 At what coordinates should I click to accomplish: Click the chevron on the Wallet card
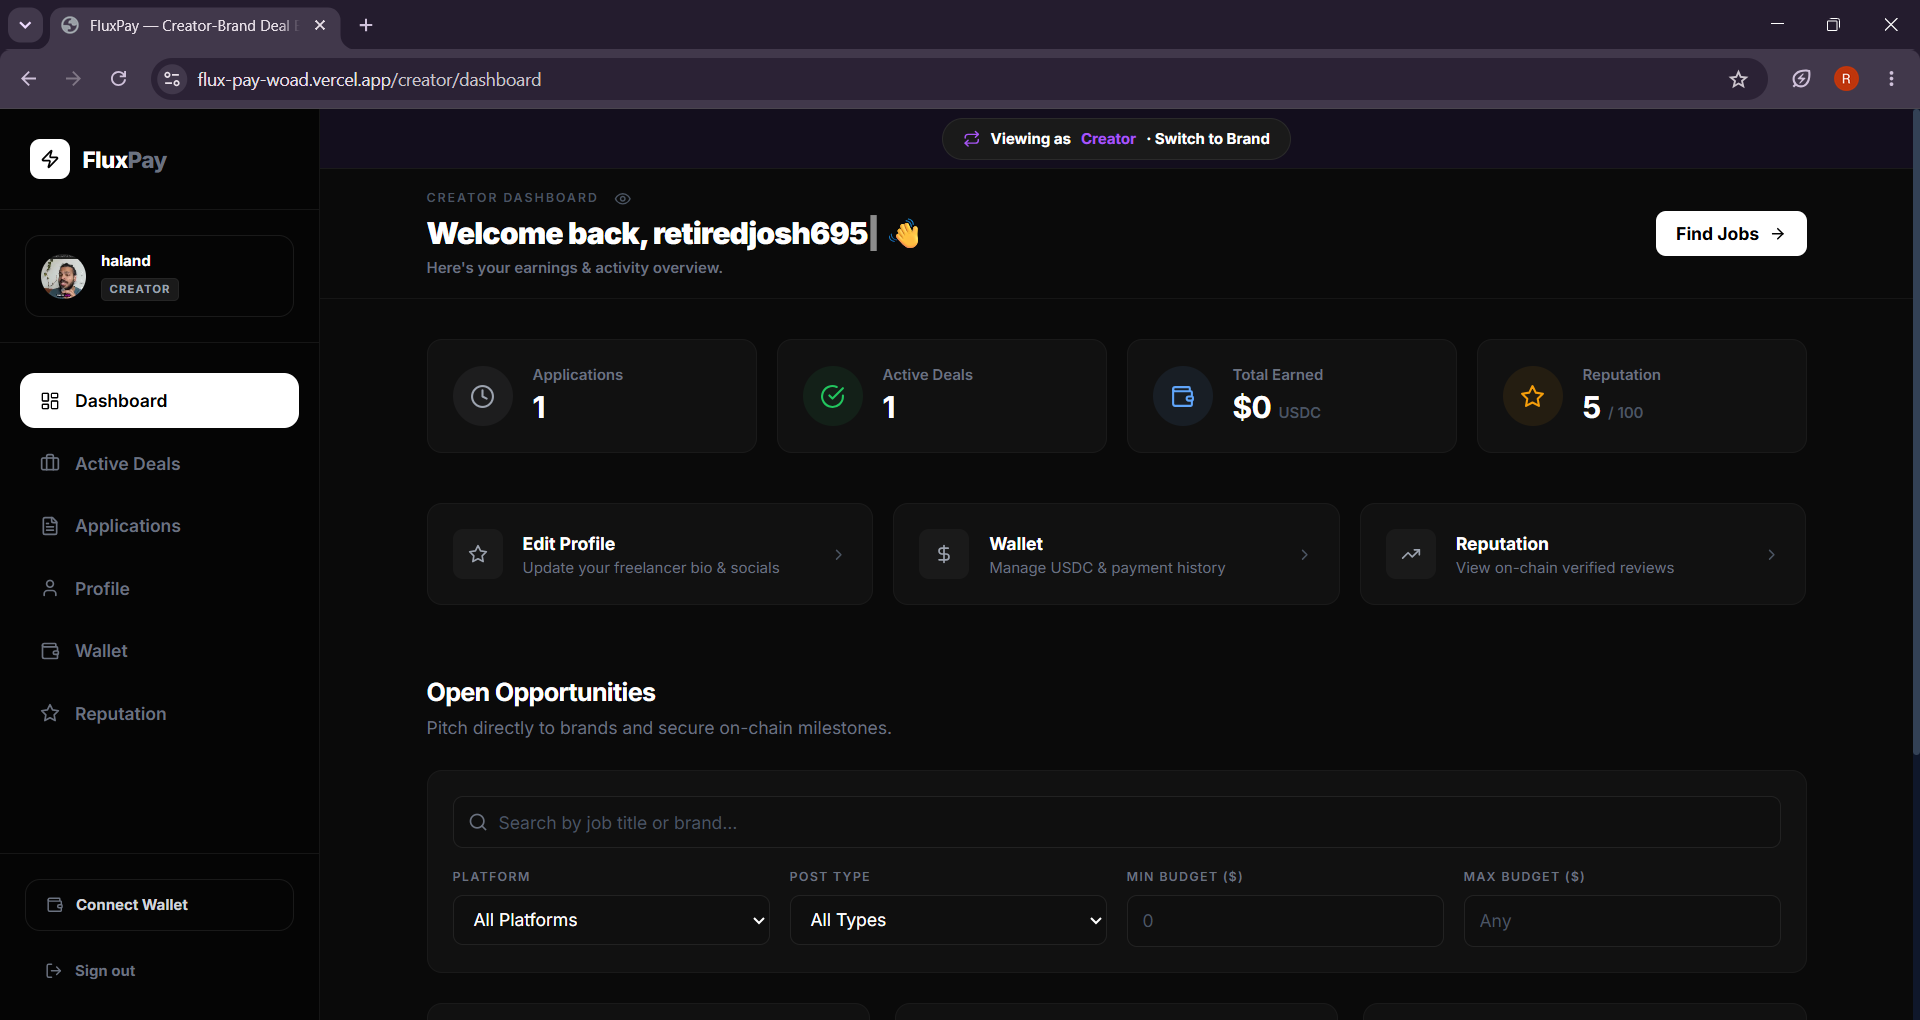pyautogui.click(x=1305, y=555)
